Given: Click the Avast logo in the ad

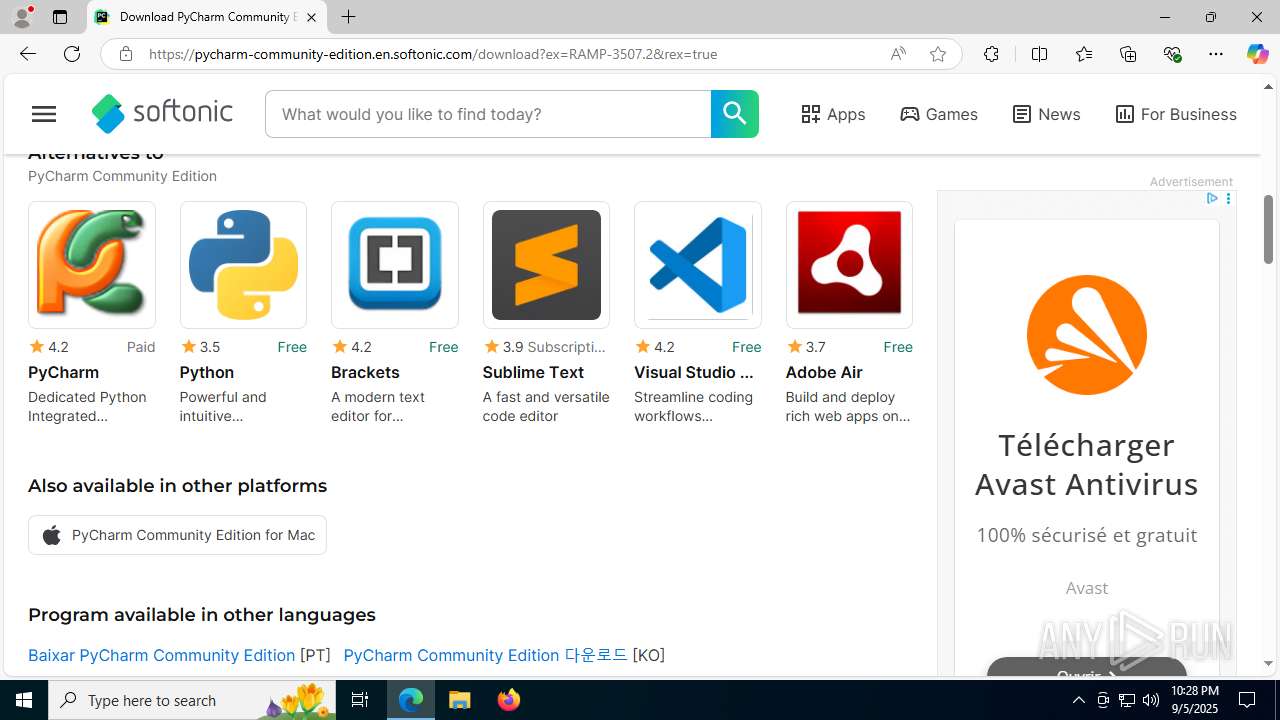Looking at the screenshot, I should click(x=1087, y=335).
